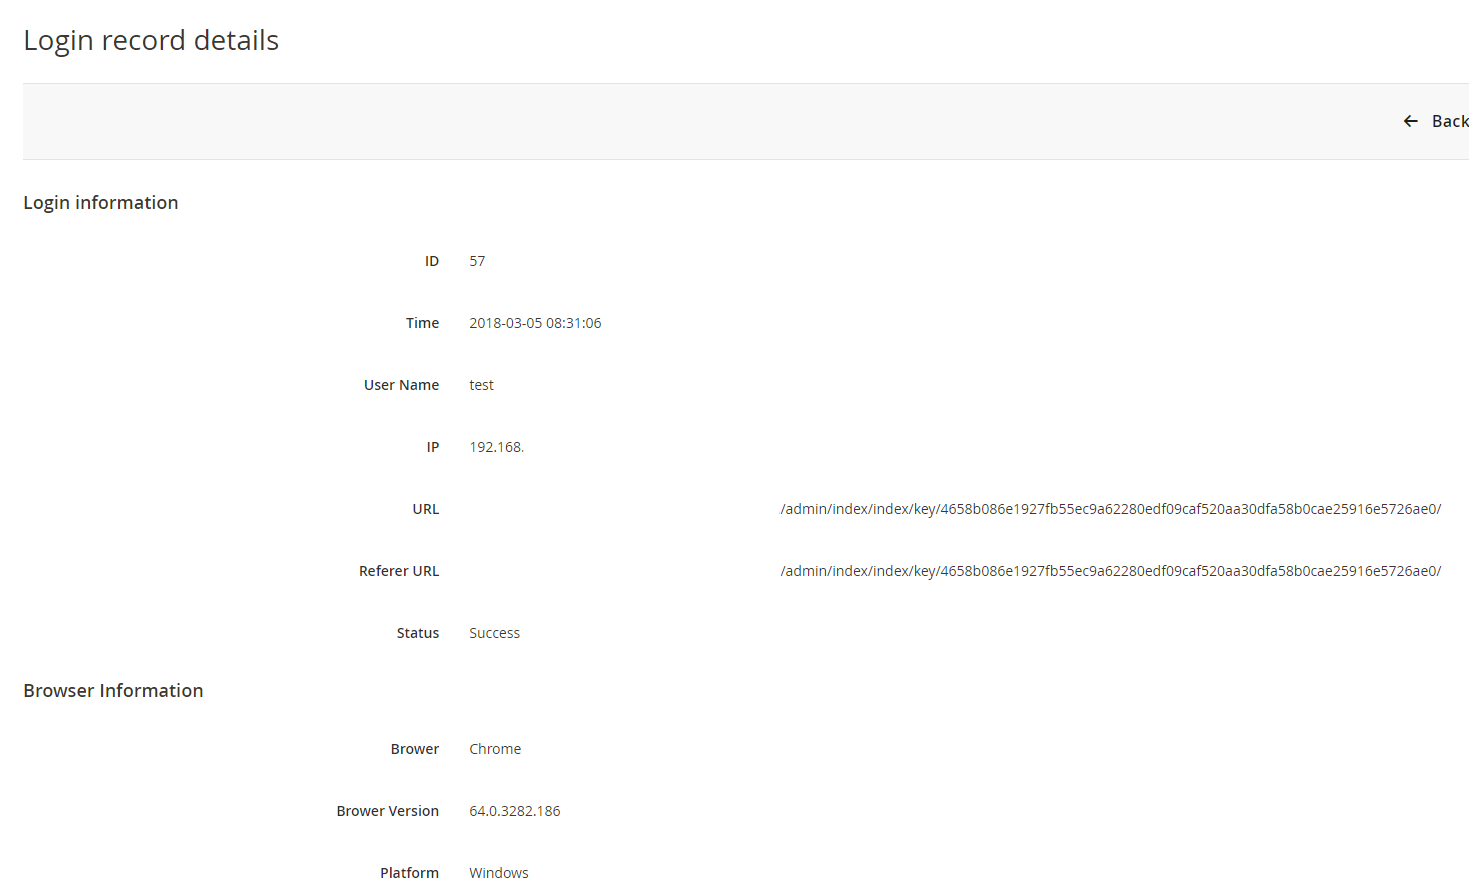Click the URL field label
This screenshot has height=895, width=1469.
[426, 509]
